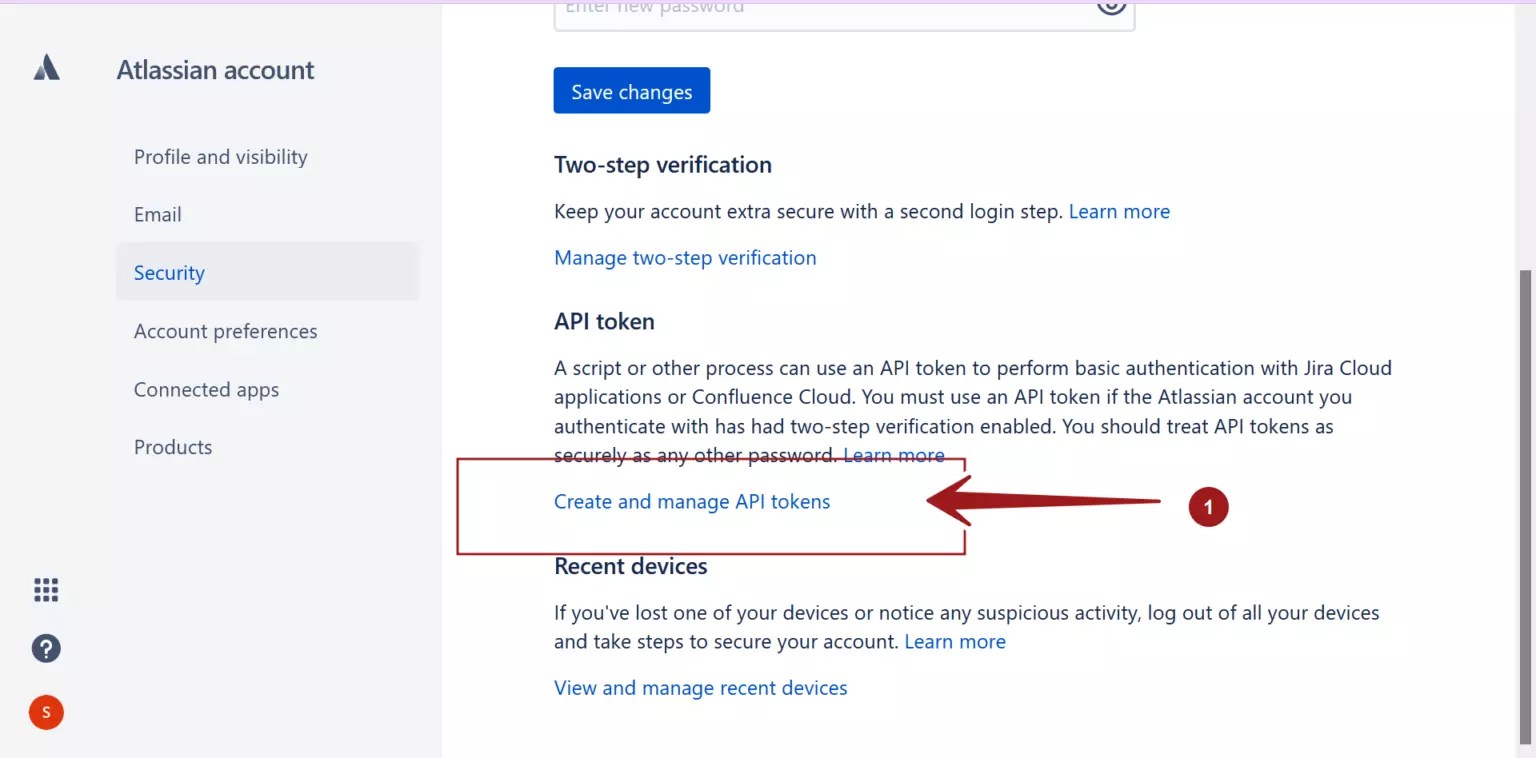Open Learn more in API token description
1536x758 pixels.
click(x=894, y=454)
